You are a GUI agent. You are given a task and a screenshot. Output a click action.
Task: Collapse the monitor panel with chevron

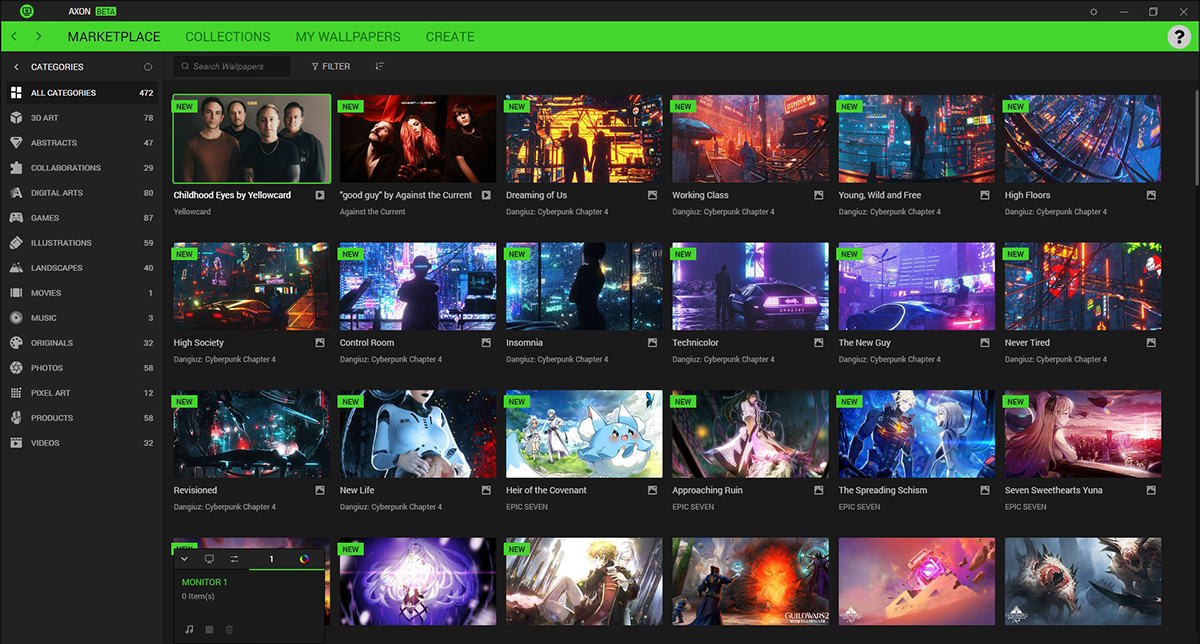pos(184,559)
